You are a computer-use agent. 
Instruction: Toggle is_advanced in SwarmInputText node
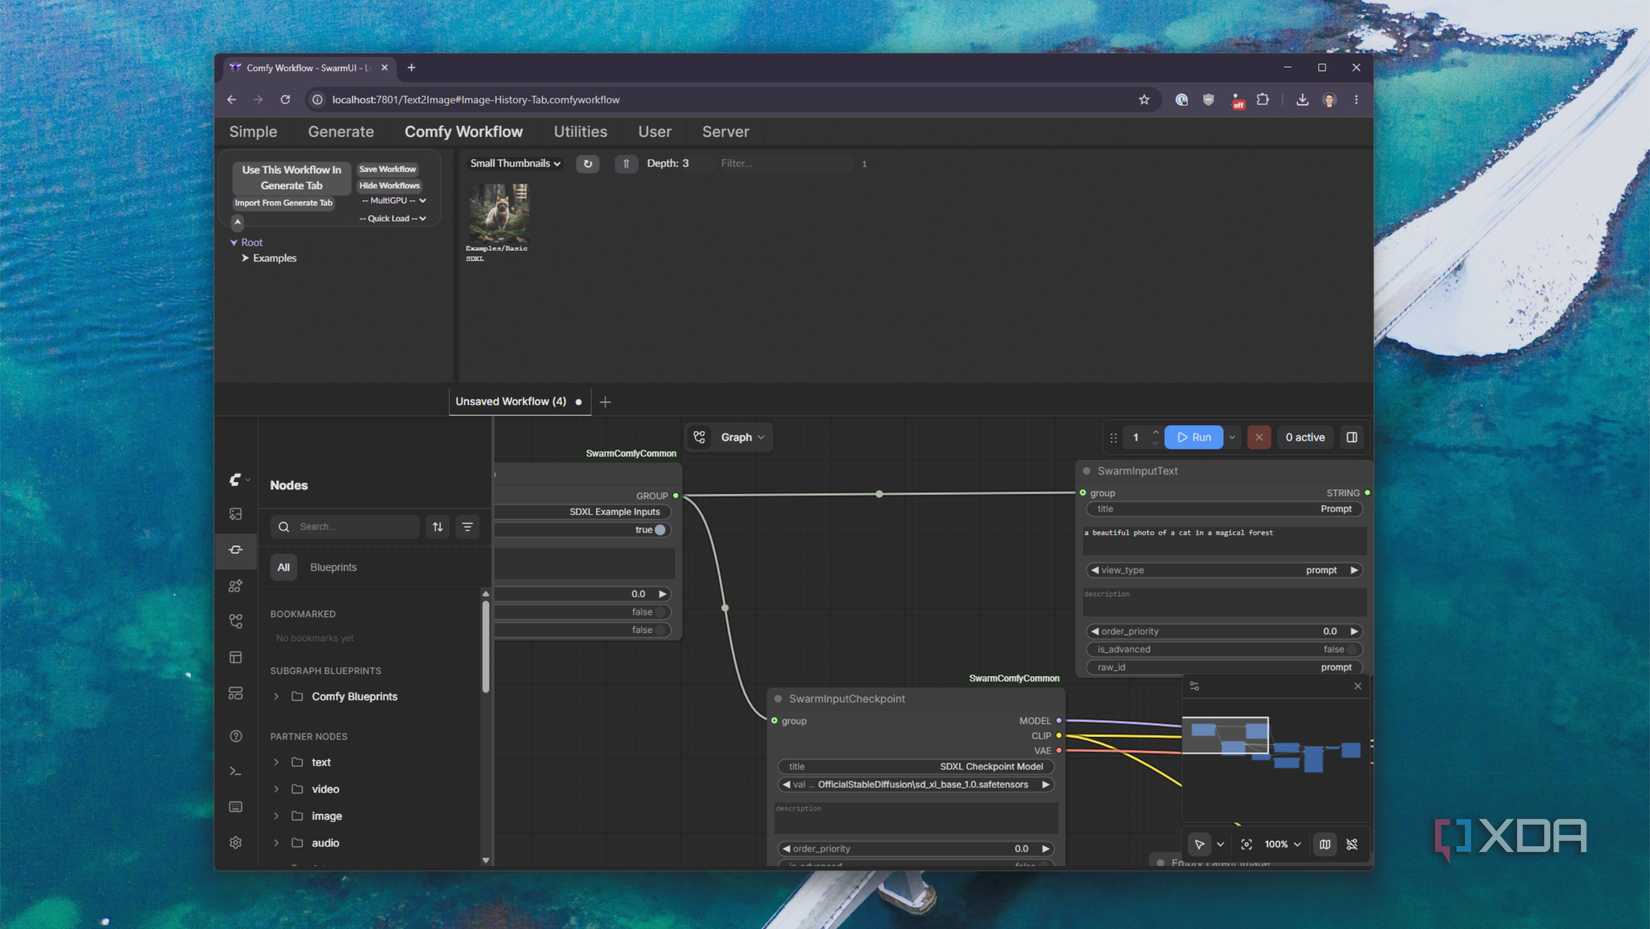click(1352, 649)
